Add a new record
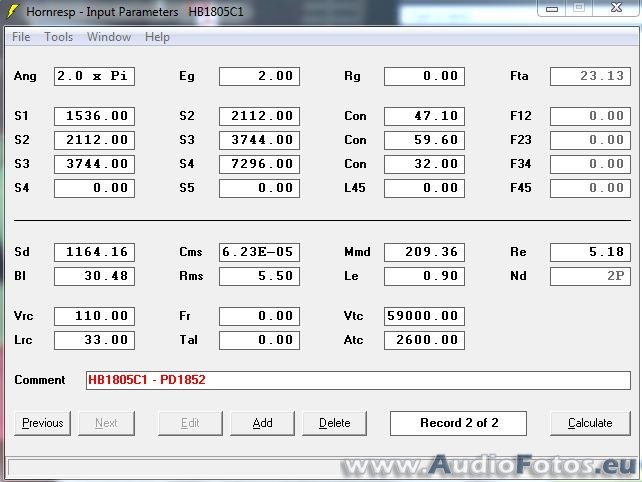Image resolution: width=642 pixels, height=482 pixels. 262,423
